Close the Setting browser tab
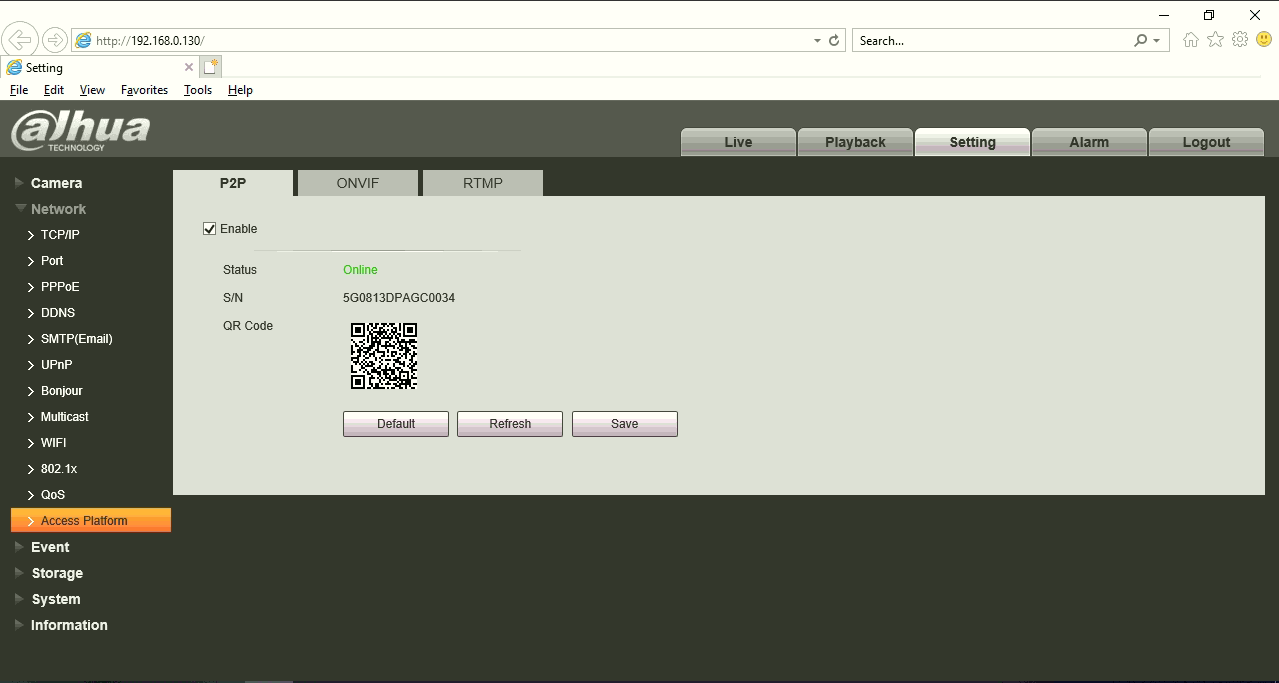This screenshot has width=1279, height=683. (189, 67)
